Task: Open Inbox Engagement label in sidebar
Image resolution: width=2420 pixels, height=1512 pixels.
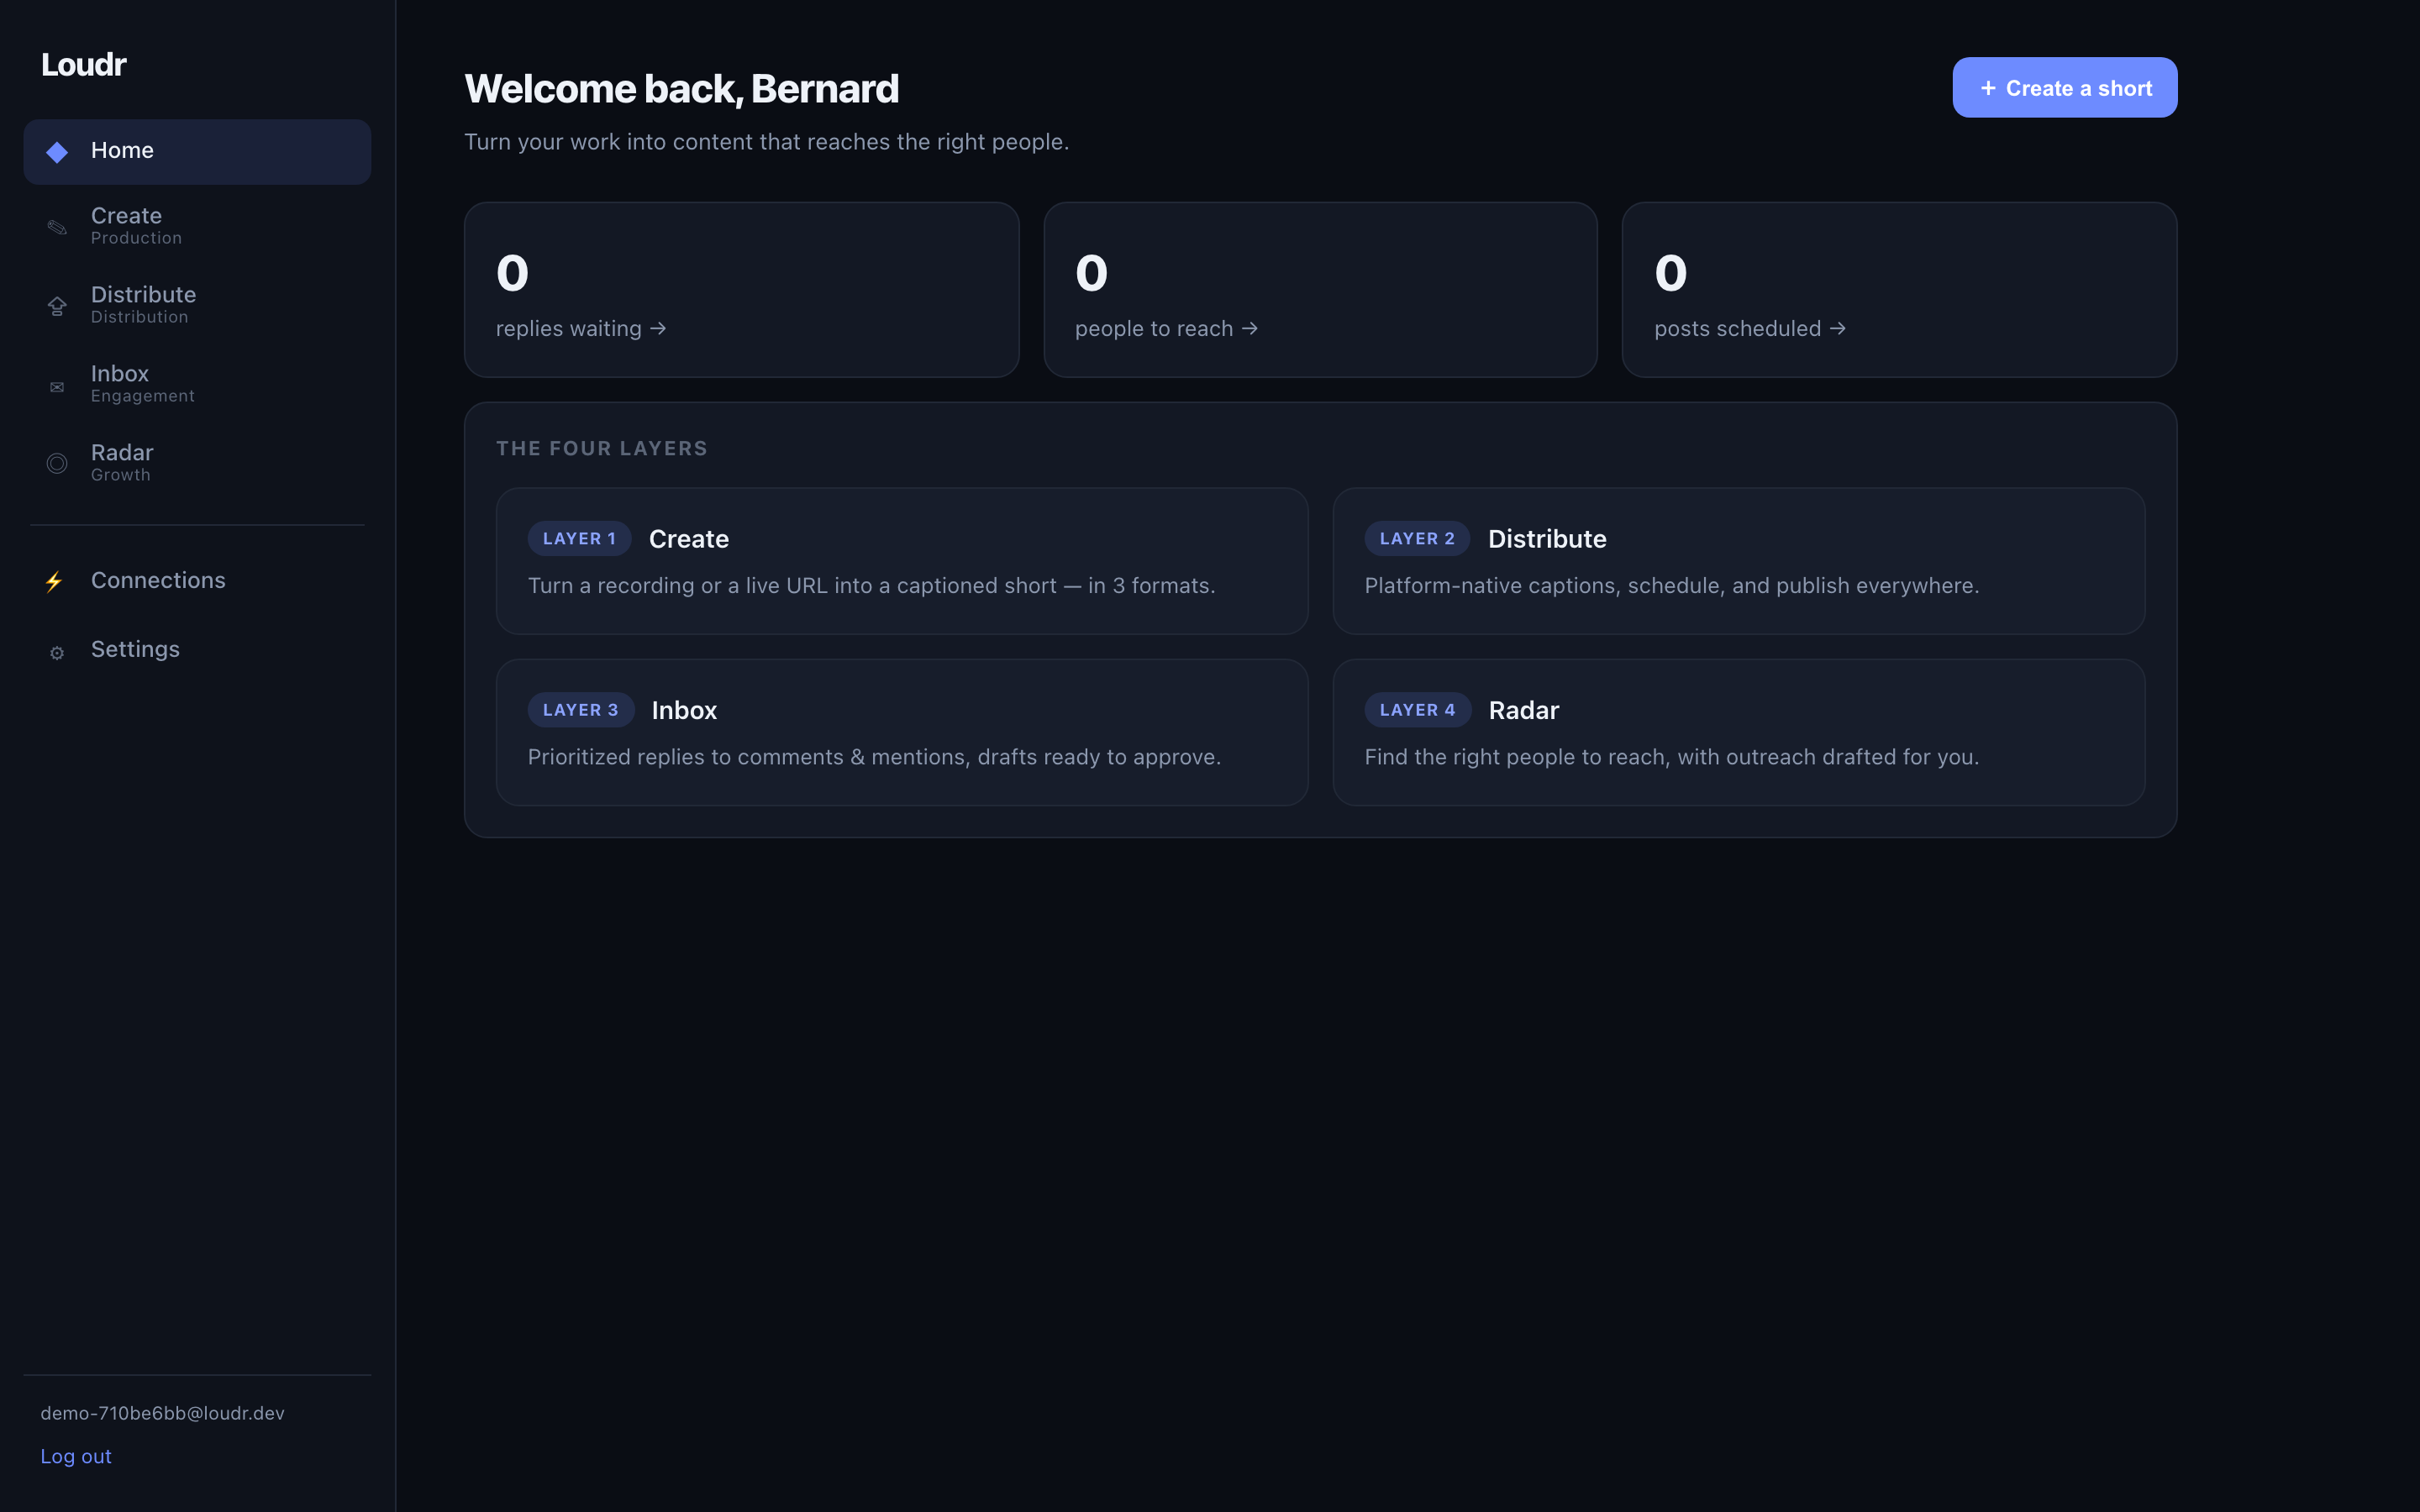Action: pyautogui.click(x=142, y=383)
